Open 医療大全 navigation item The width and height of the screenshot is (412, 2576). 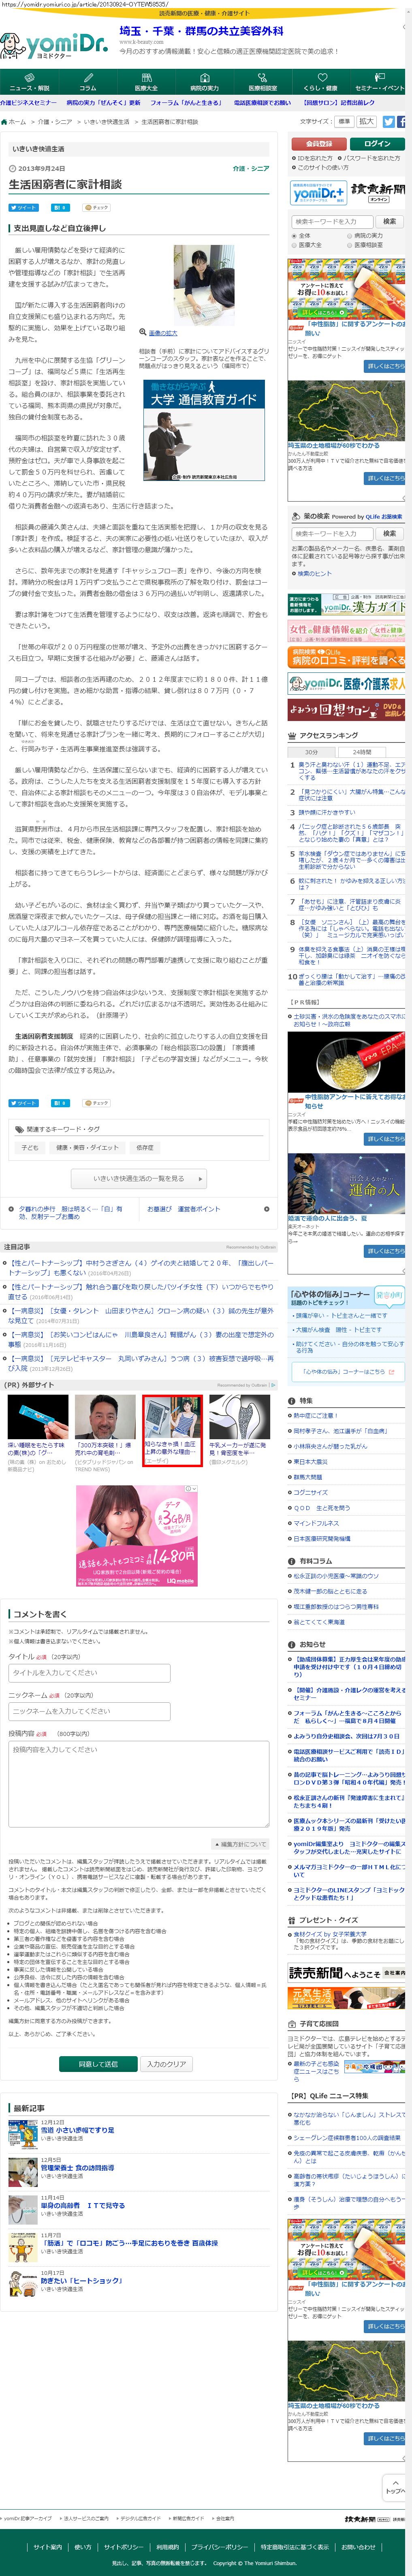[x=146, y=82]
